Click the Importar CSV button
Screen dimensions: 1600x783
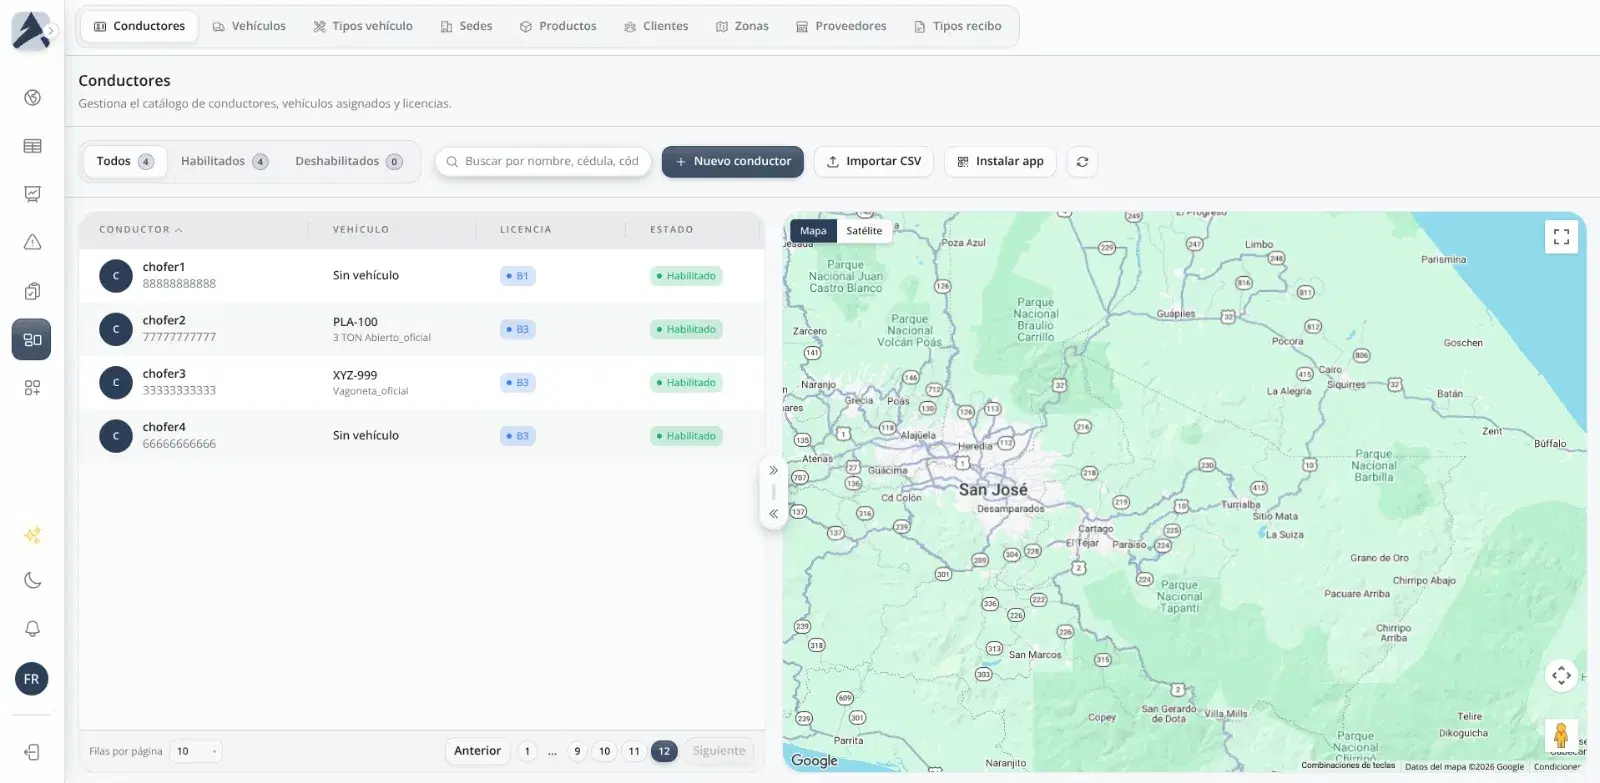(x=874, y=161)
